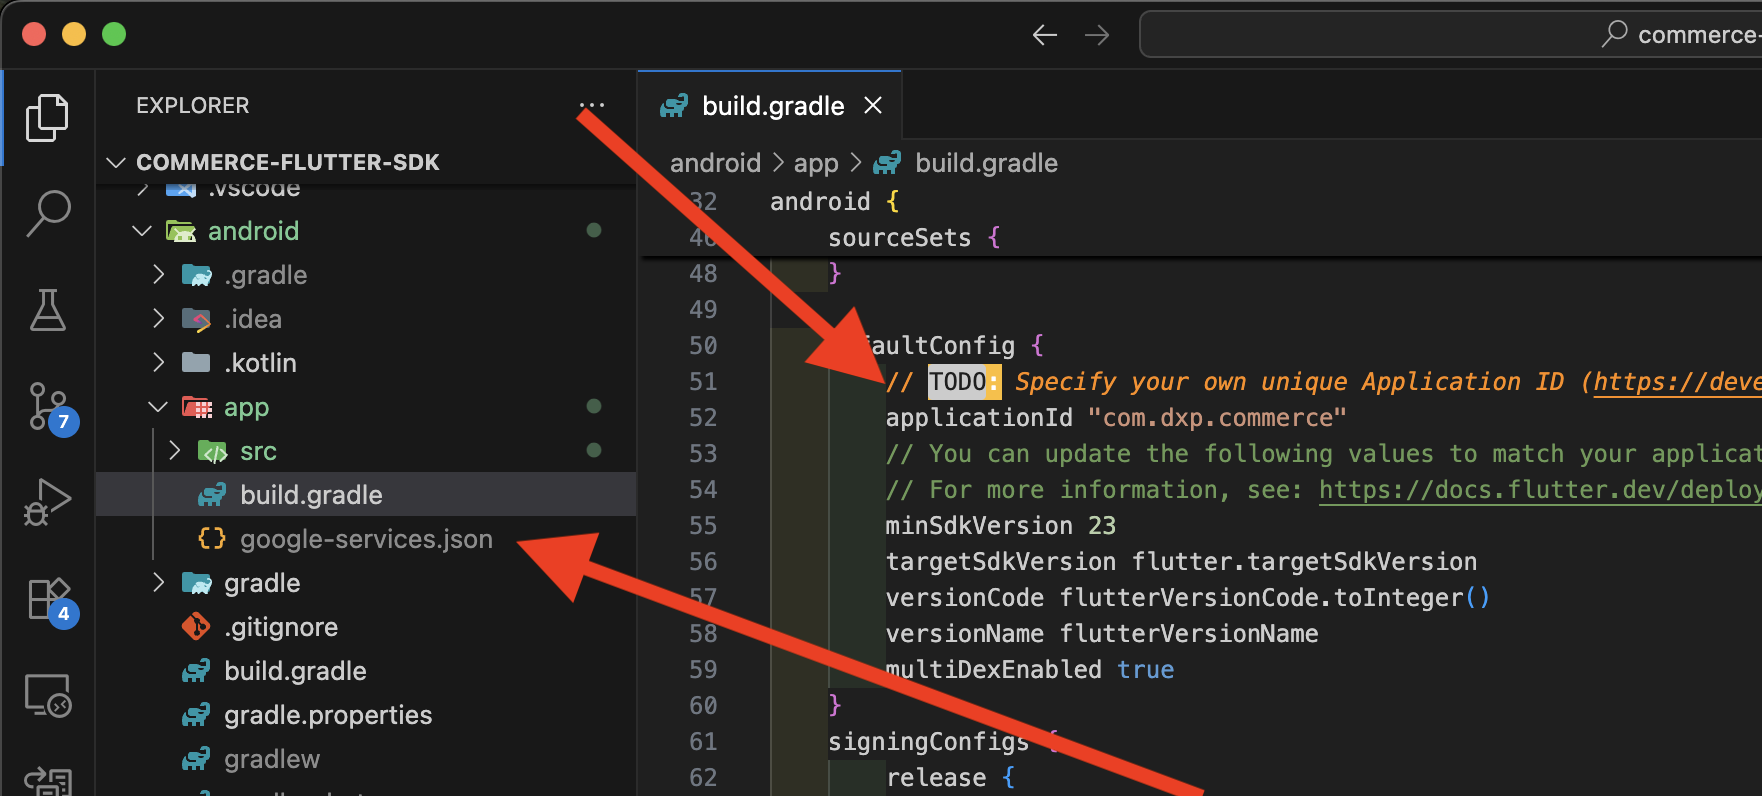Expand the .vscode folder chevron
This screenshot has height=796, width=1762.
pos(142,189)
